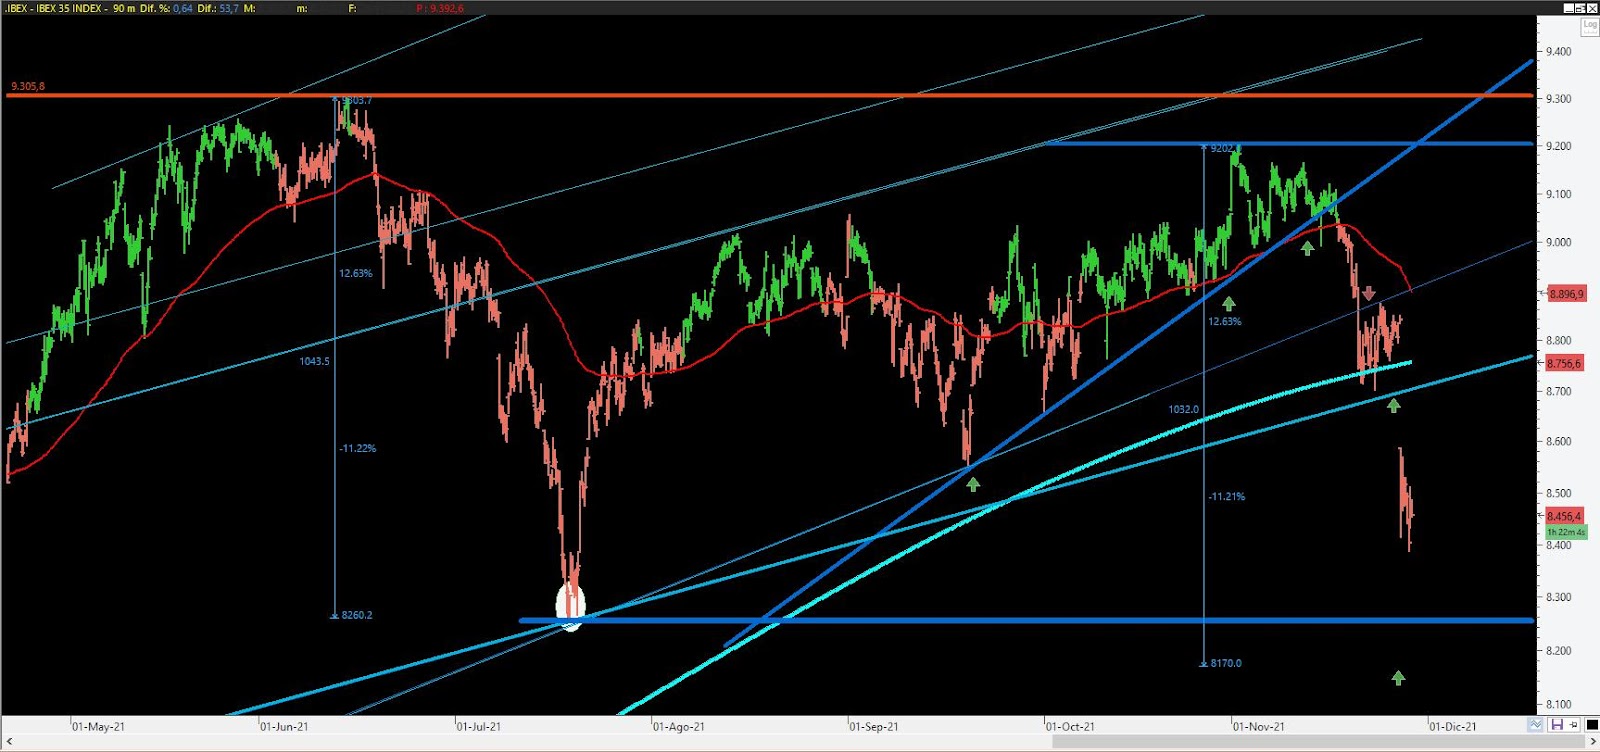Click the 9303.7 high price label
This screenshot has width=1600, height=752.
[x=357, y=100]
